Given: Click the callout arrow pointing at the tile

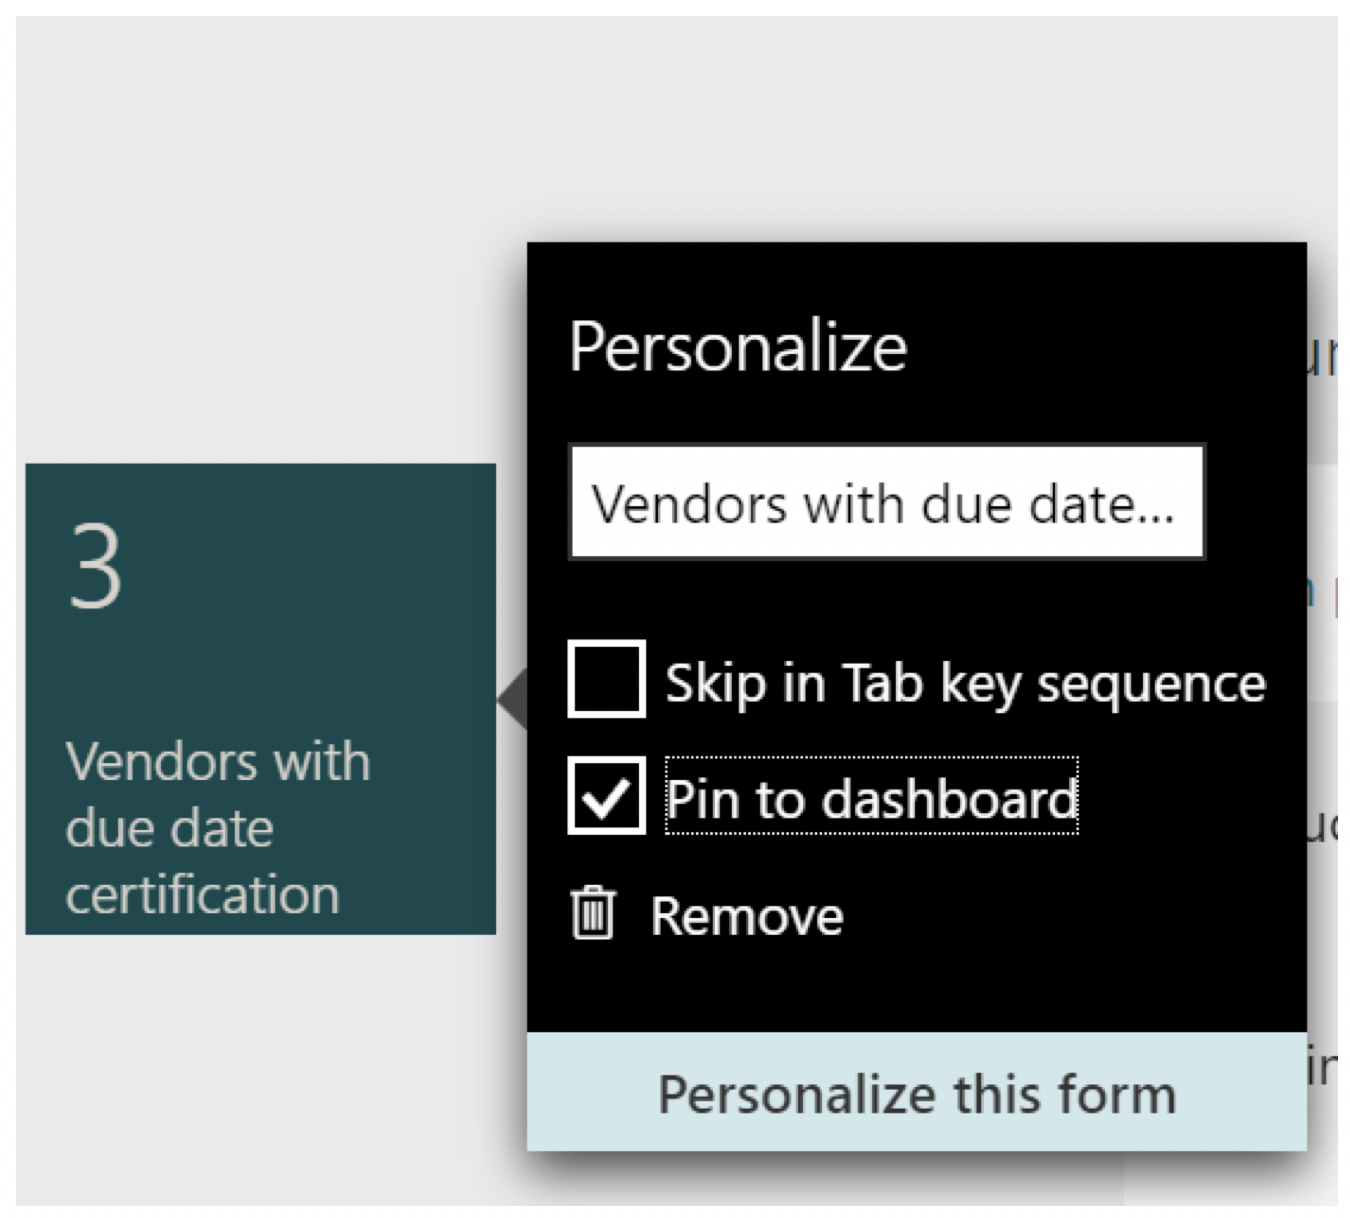Looking at the screenshot, I should 513,699.
